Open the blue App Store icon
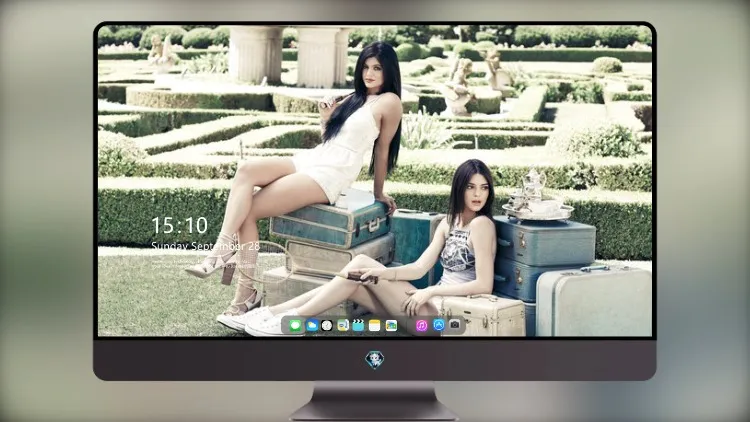750x422 pixels. tap(439, 325)
